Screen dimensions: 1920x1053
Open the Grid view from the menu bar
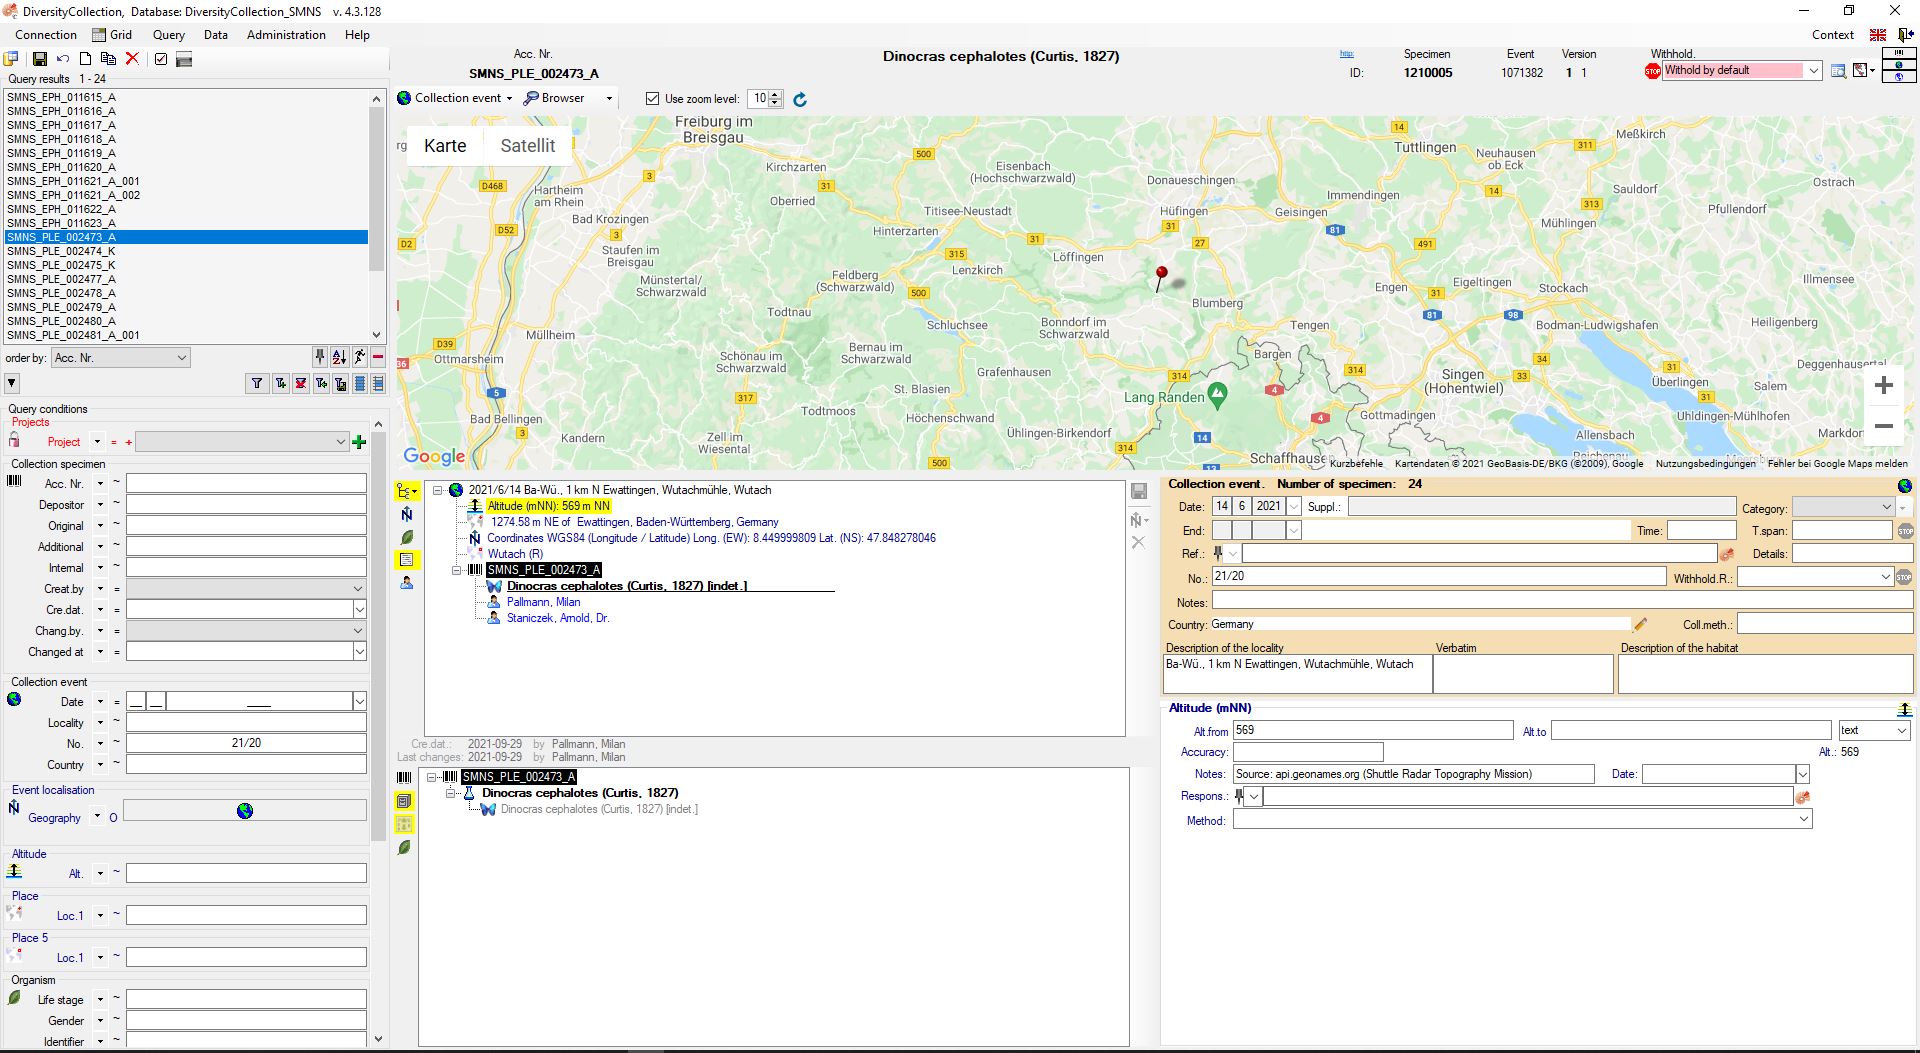point(112,35)
